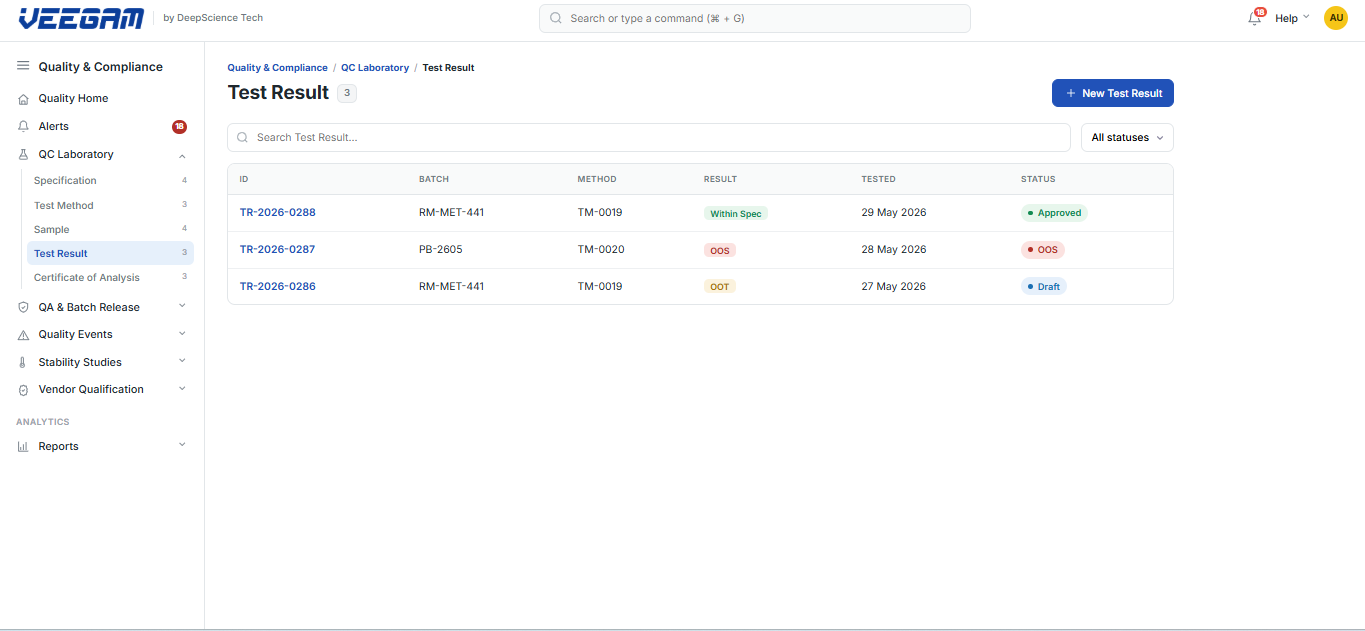1365x631 pixels.
Task: Click the magnifier icon in top search bar
Action: coord(556,18)
